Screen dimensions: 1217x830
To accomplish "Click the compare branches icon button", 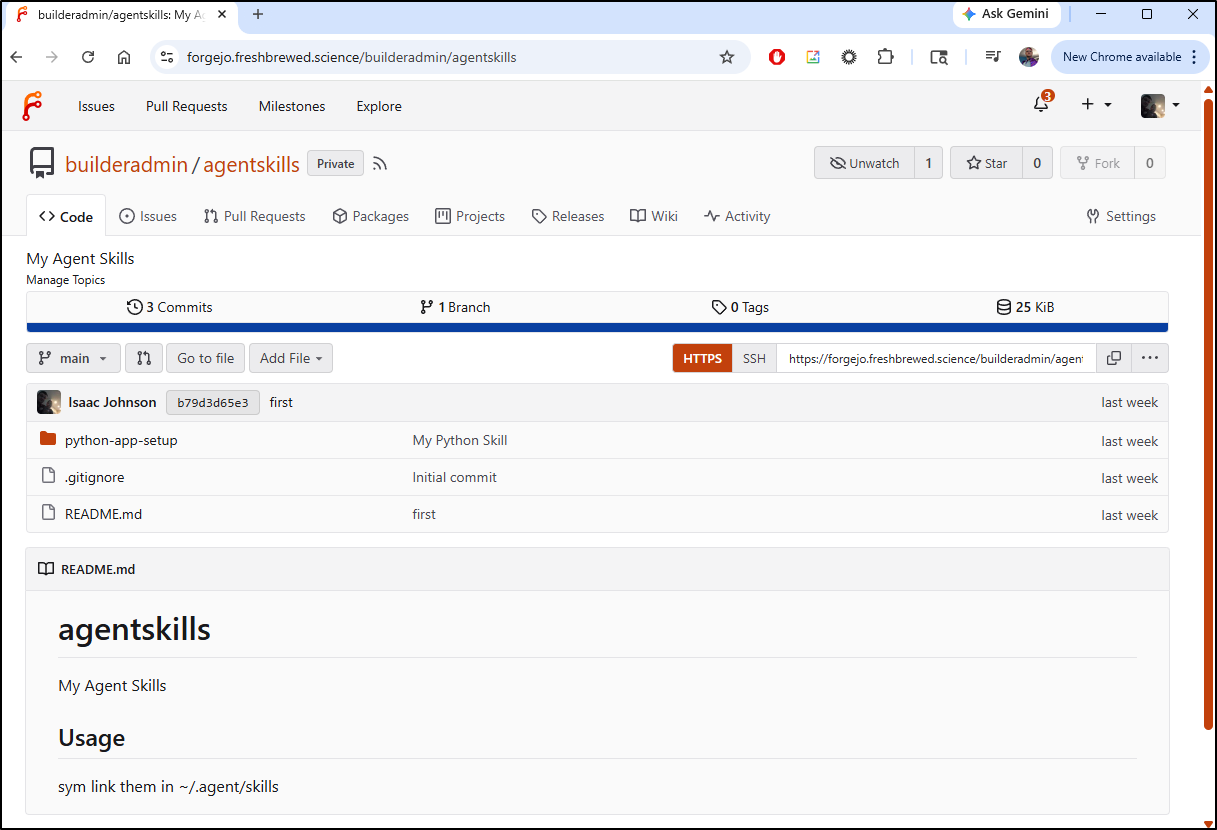I will (144, 358).
